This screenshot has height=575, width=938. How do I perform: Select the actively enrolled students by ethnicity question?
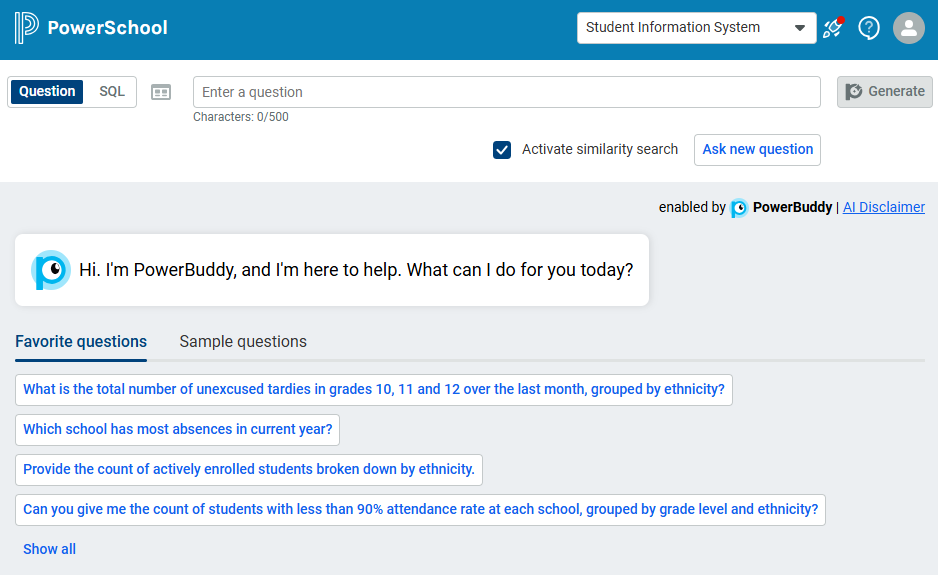click(x=249, y=470)
